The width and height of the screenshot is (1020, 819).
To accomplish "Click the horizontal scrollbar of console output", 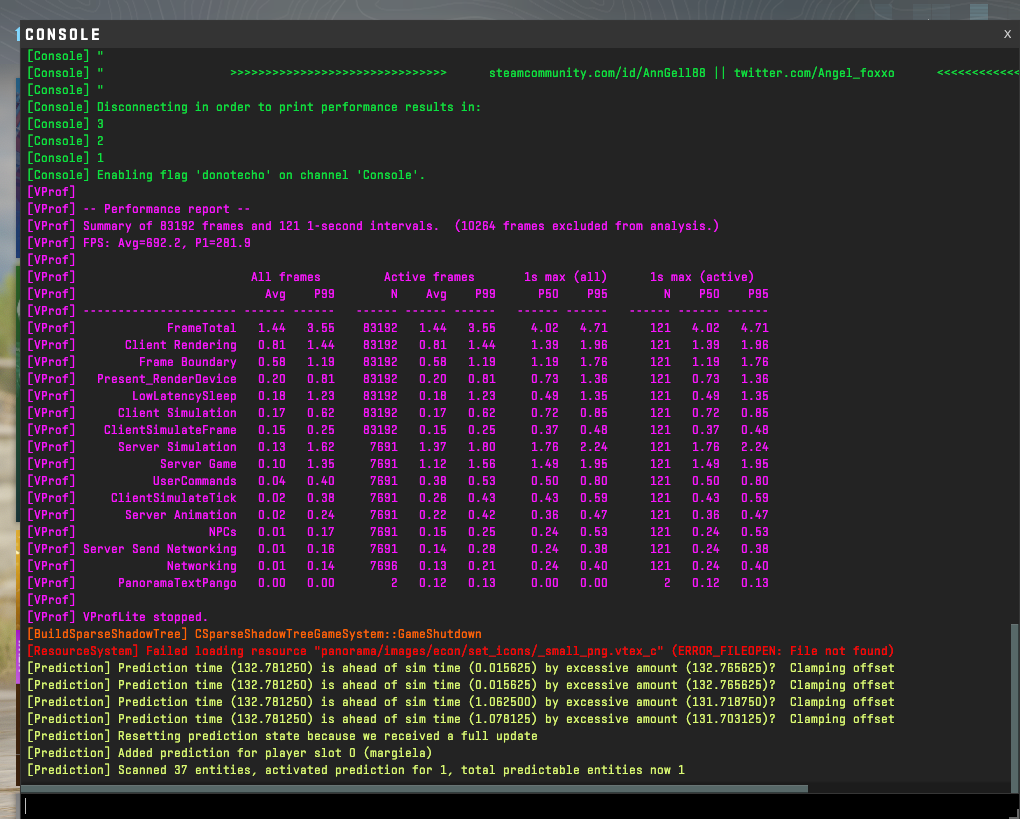I will (414, 788).
